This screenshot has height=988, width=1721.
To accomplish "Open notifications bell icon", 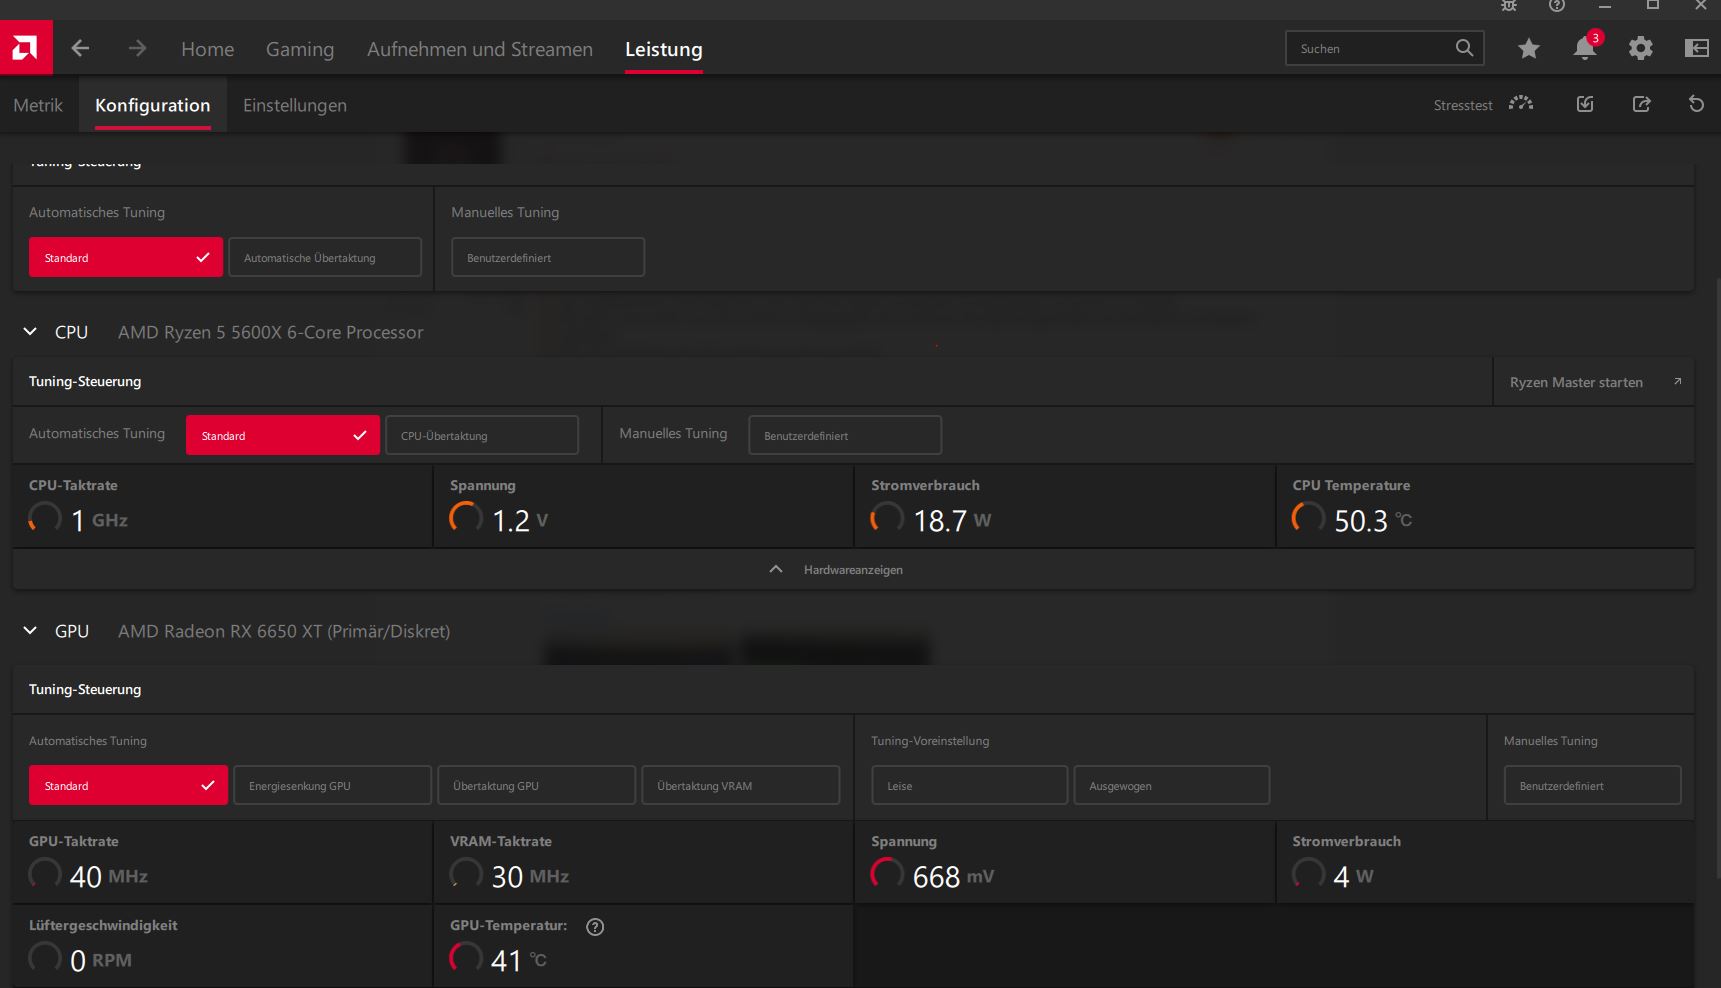I will [x=1586, y=47].
